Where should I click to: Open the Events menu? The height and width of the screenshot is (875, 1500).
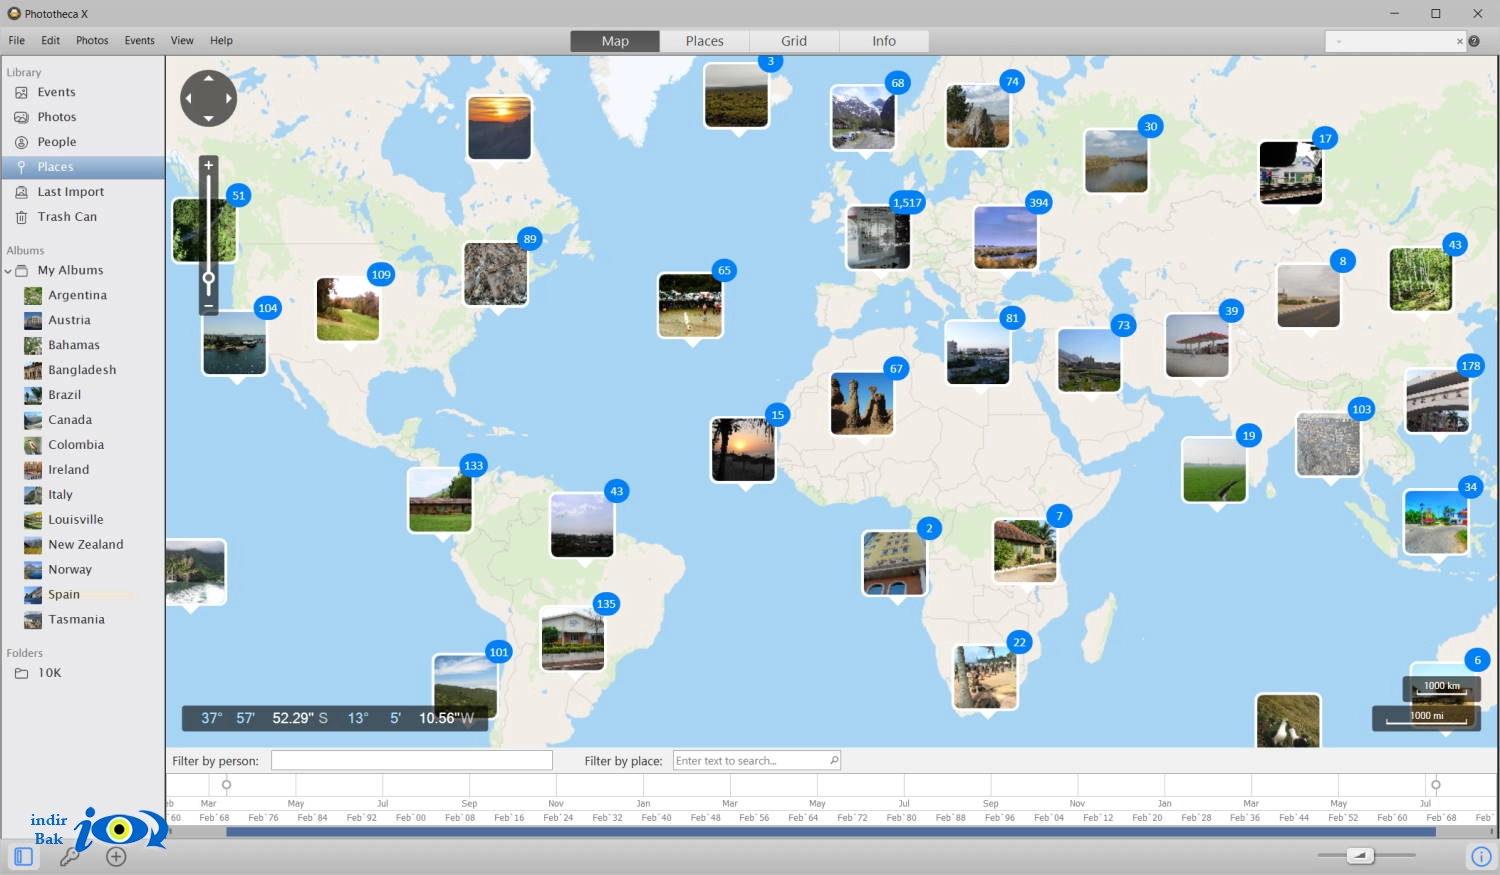pyautogui.click(x=140, y=41)
